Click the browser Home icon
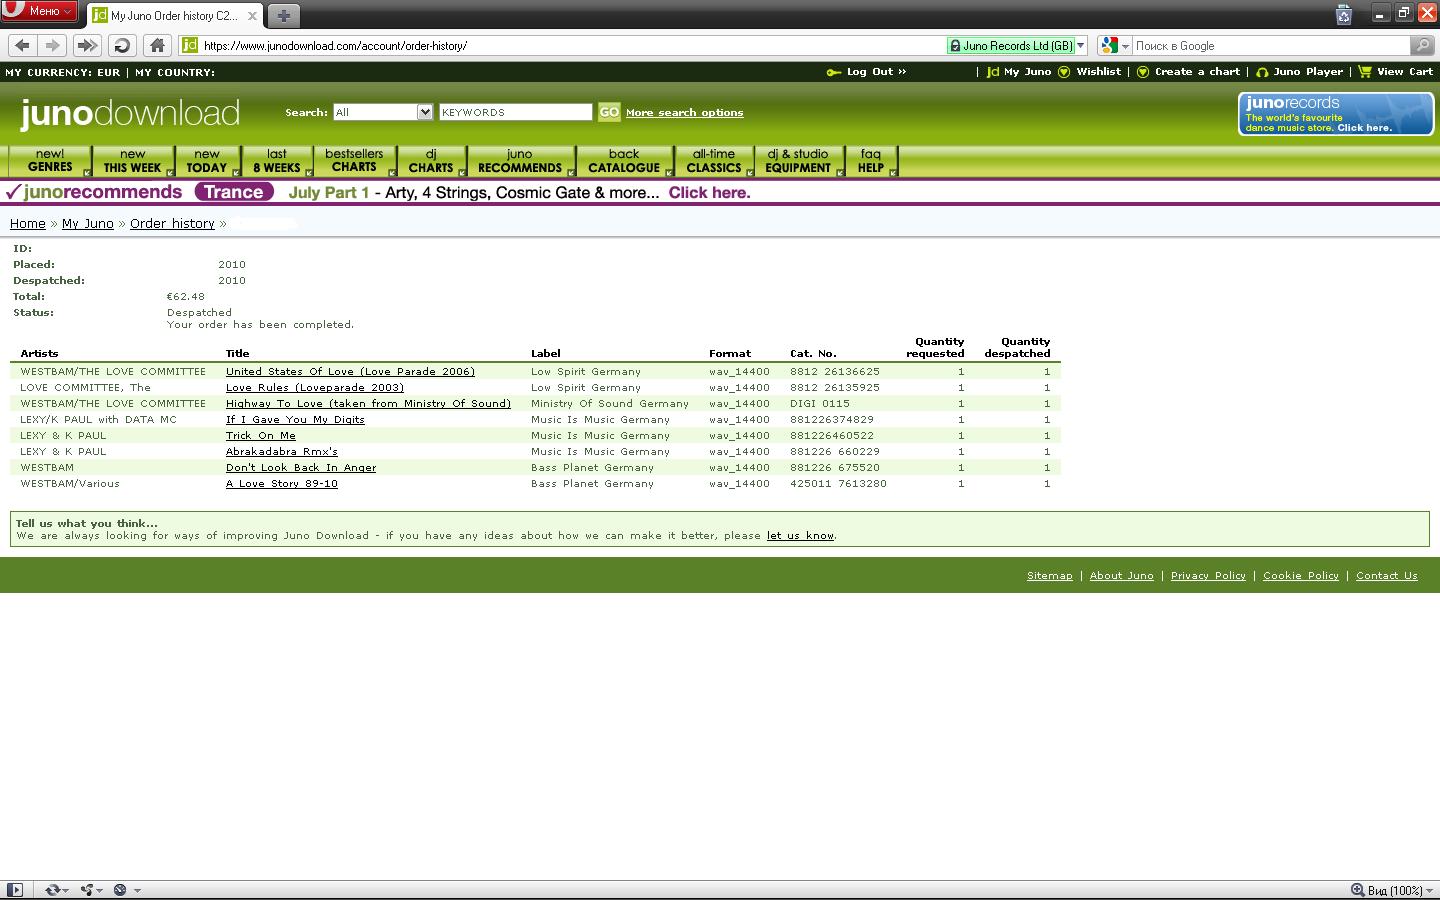Viewport: 1440px width, 900px height. point(157,45)
